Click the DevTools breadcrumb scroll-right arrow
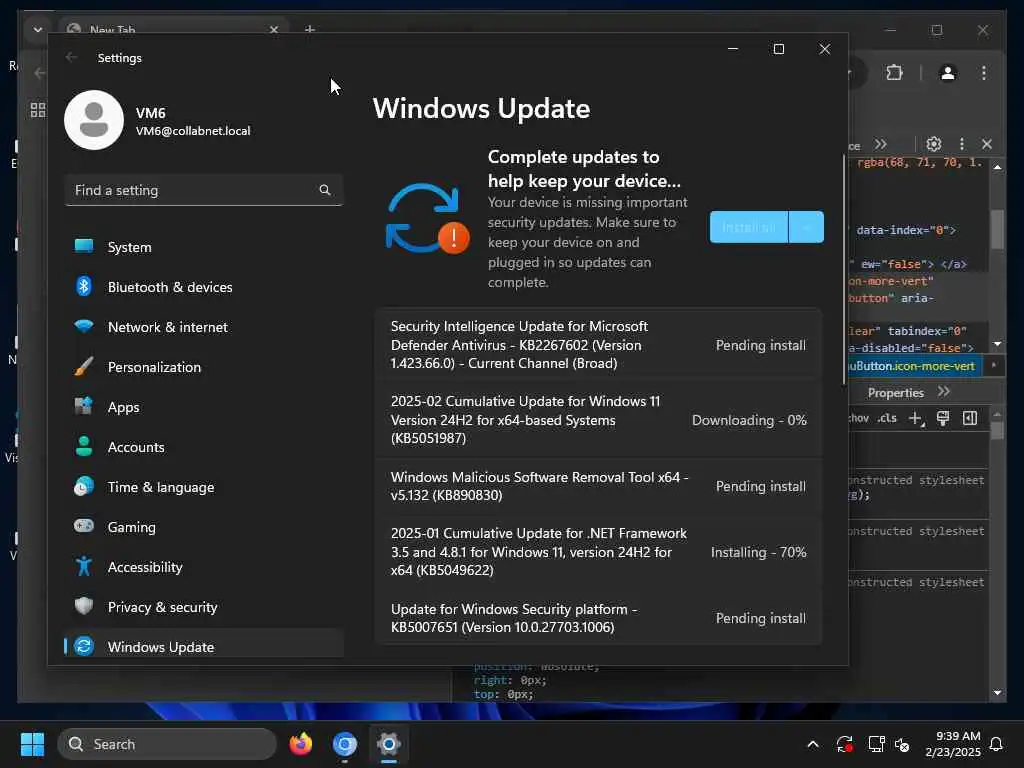 pyautogui.click(x=993, y=366)
